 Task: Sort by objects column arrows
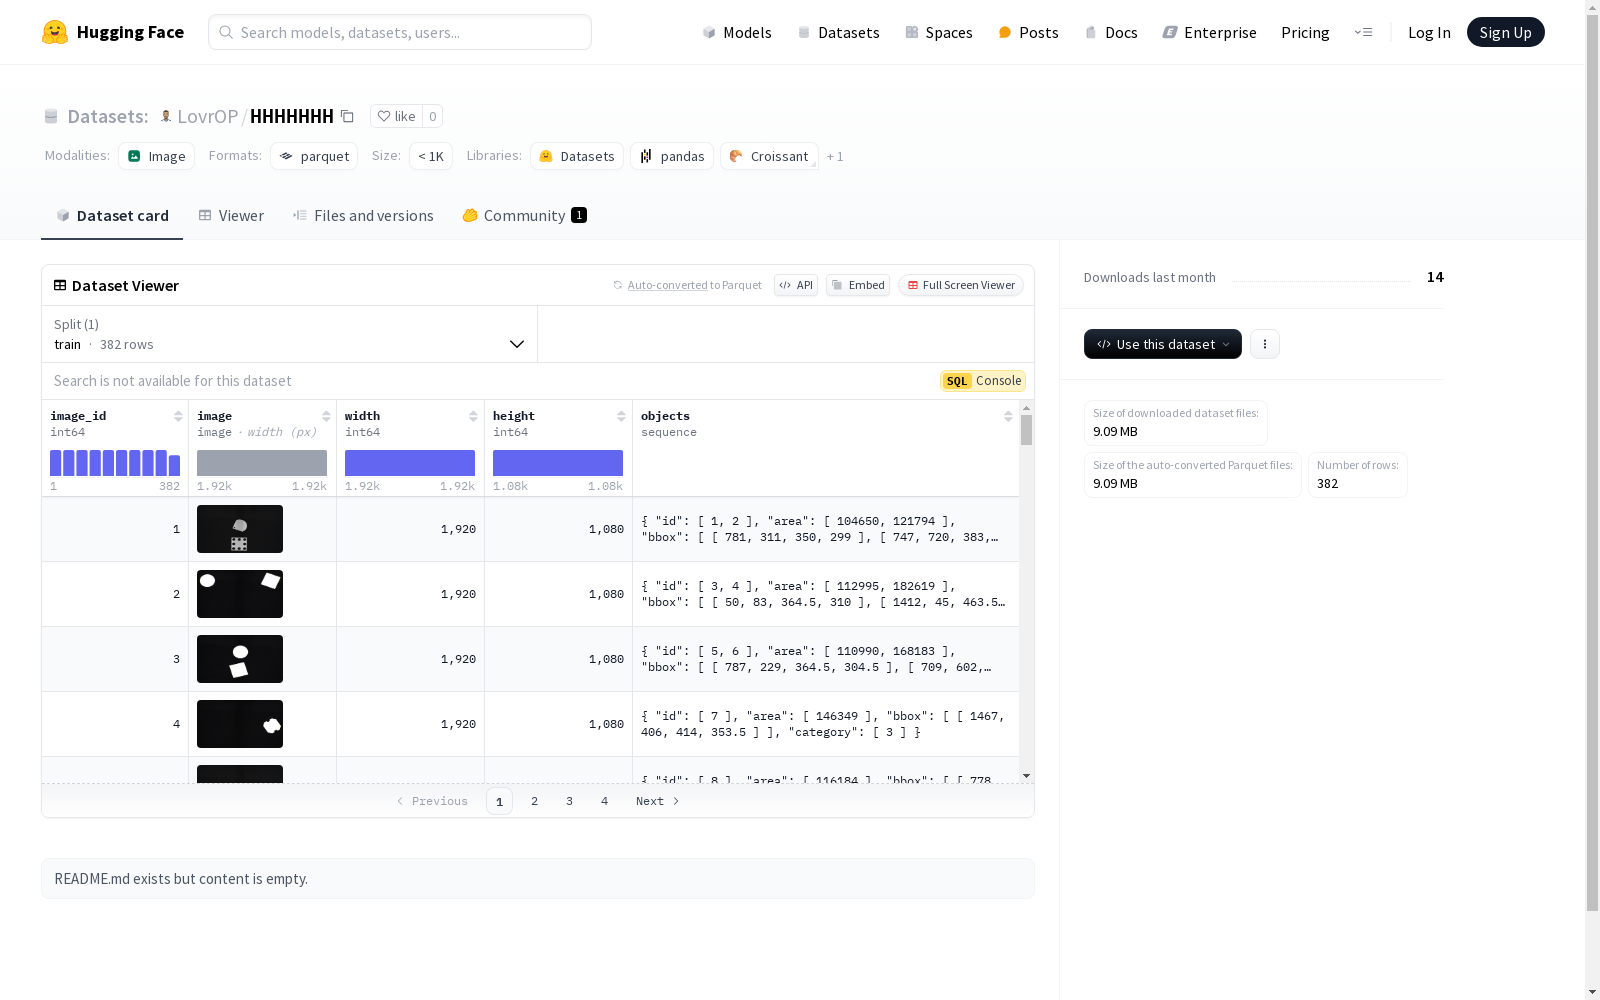point(1008,416)
